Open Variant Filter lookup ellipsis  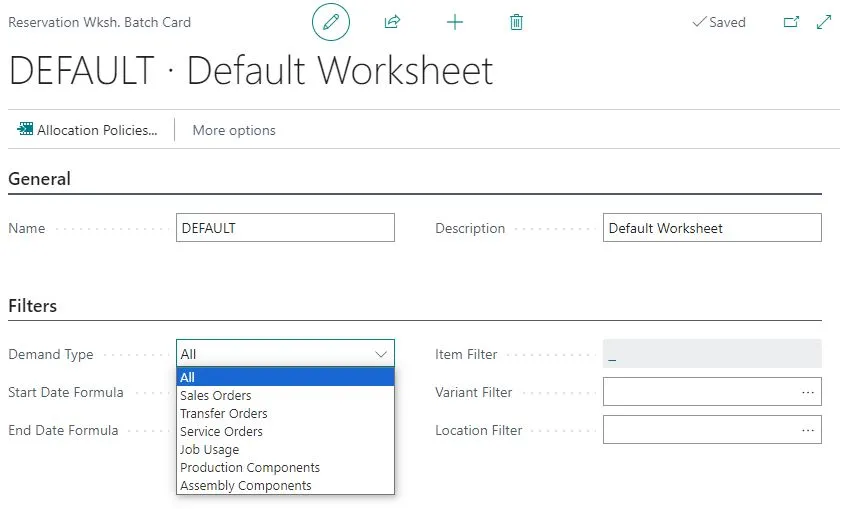(807, 392)
